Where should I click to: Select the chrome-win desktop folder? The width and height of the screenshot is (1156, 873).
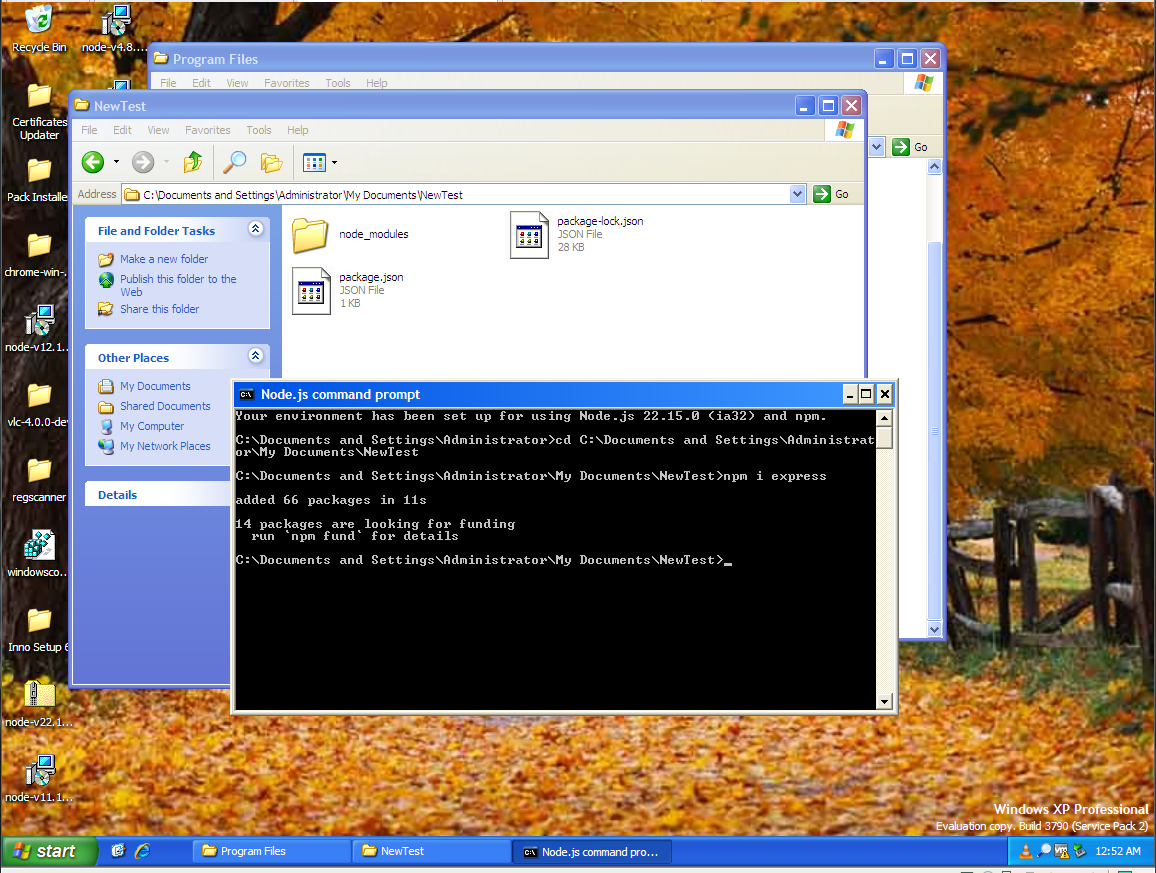point(39,246)
